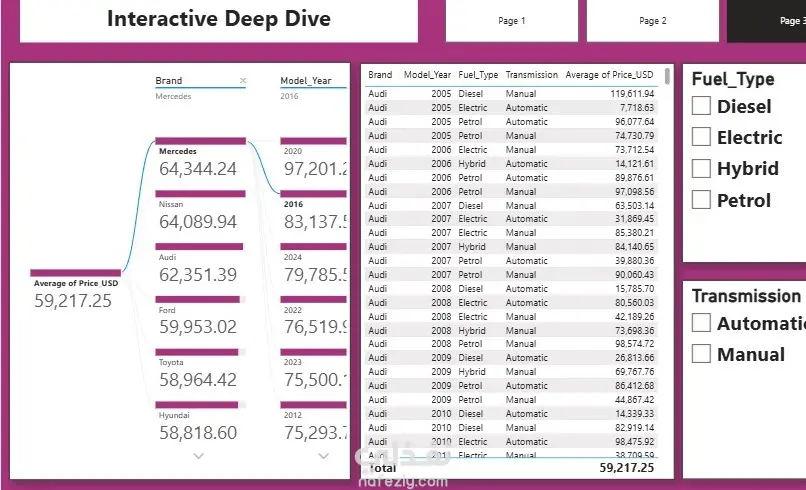Viewport: 806px width, 490px height.
Task: Expand more brands with the down chevron
Action: (x=198, y=456)
